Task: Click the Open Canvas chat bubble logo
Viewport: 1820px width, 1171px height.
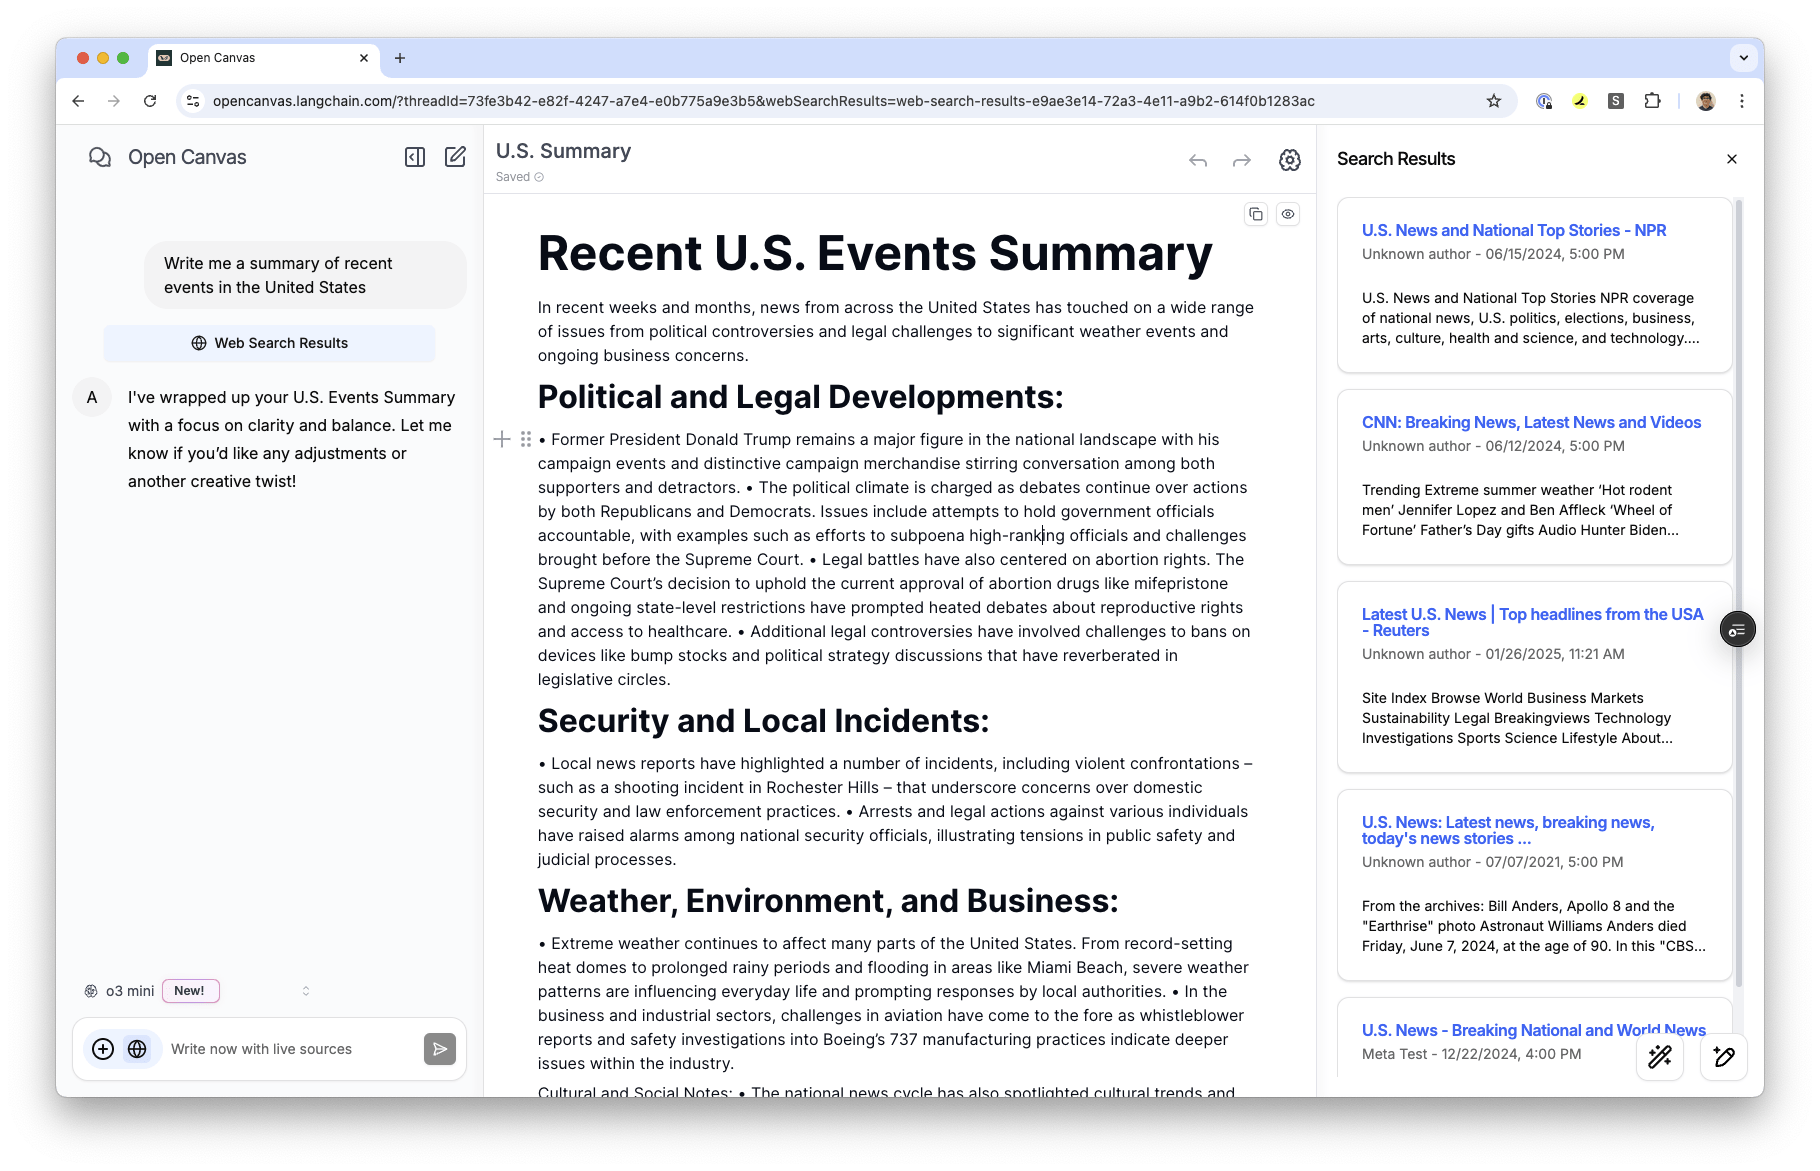Action: [99, 157]
